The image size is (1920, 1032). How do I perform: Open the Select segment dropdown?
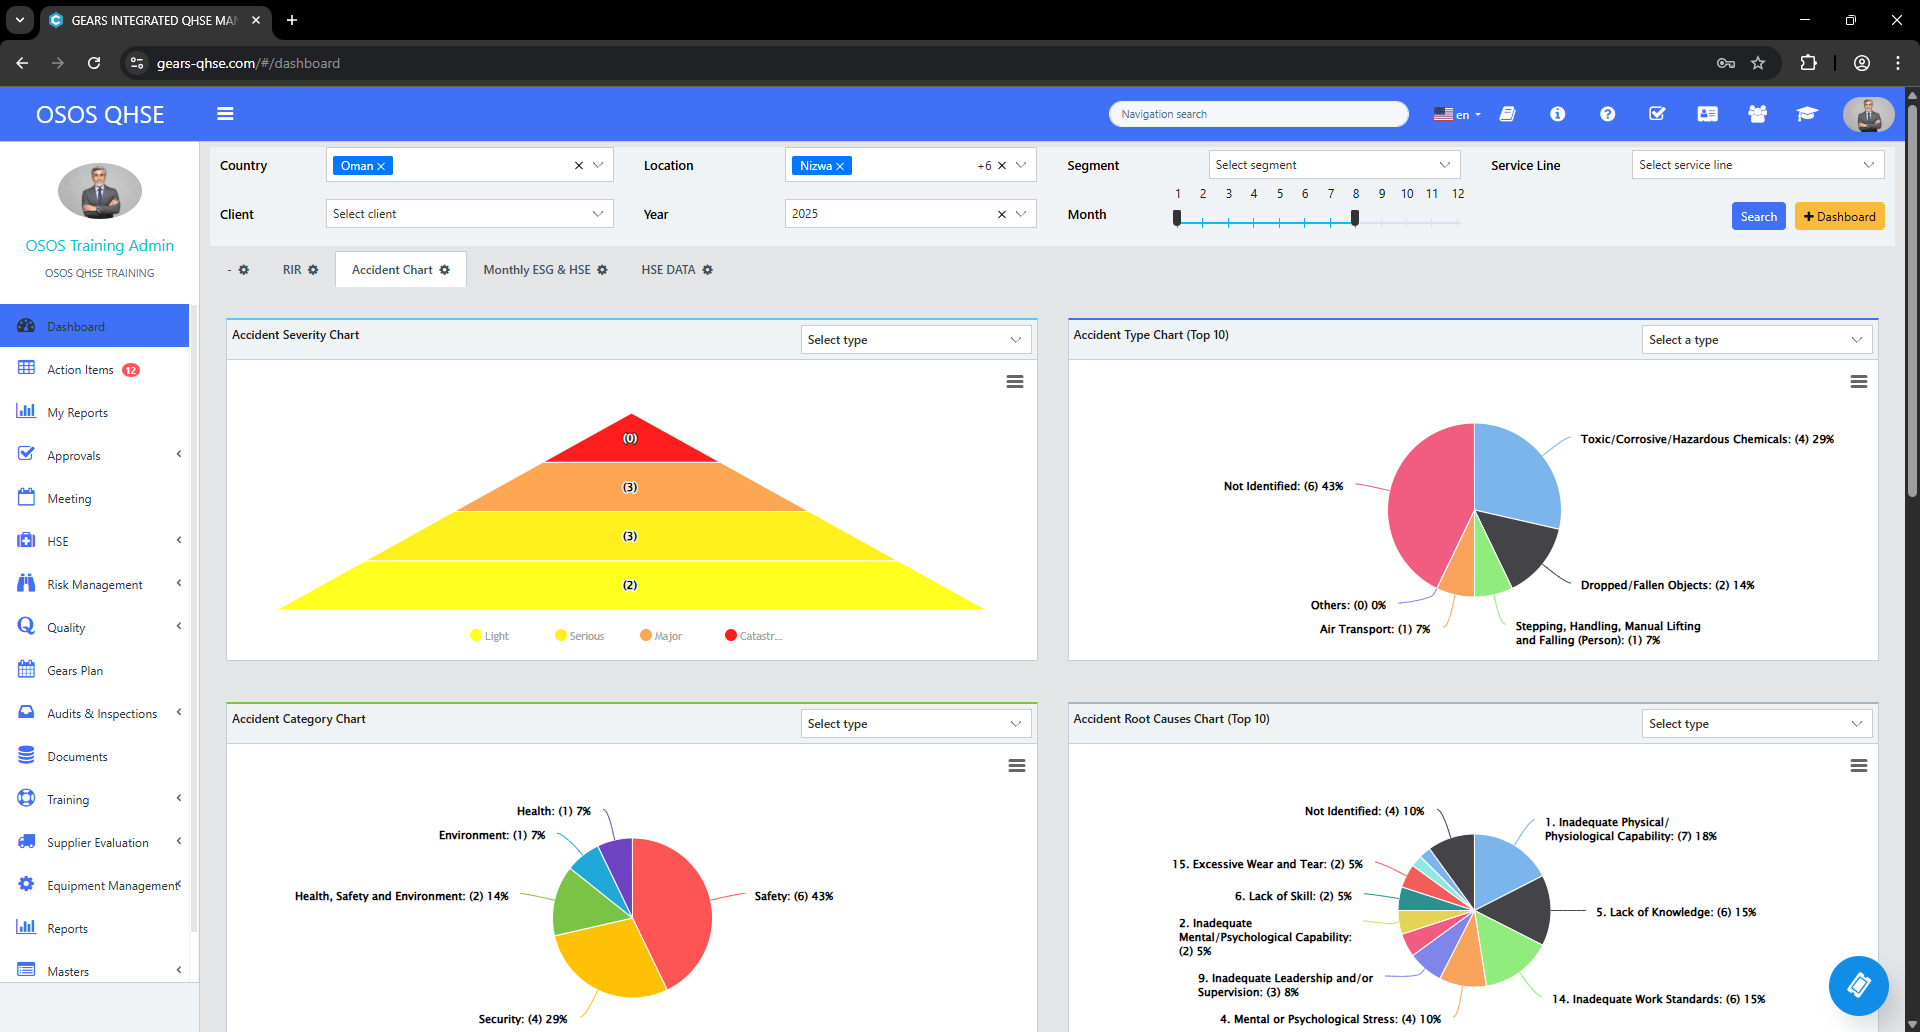[1334, 164]
